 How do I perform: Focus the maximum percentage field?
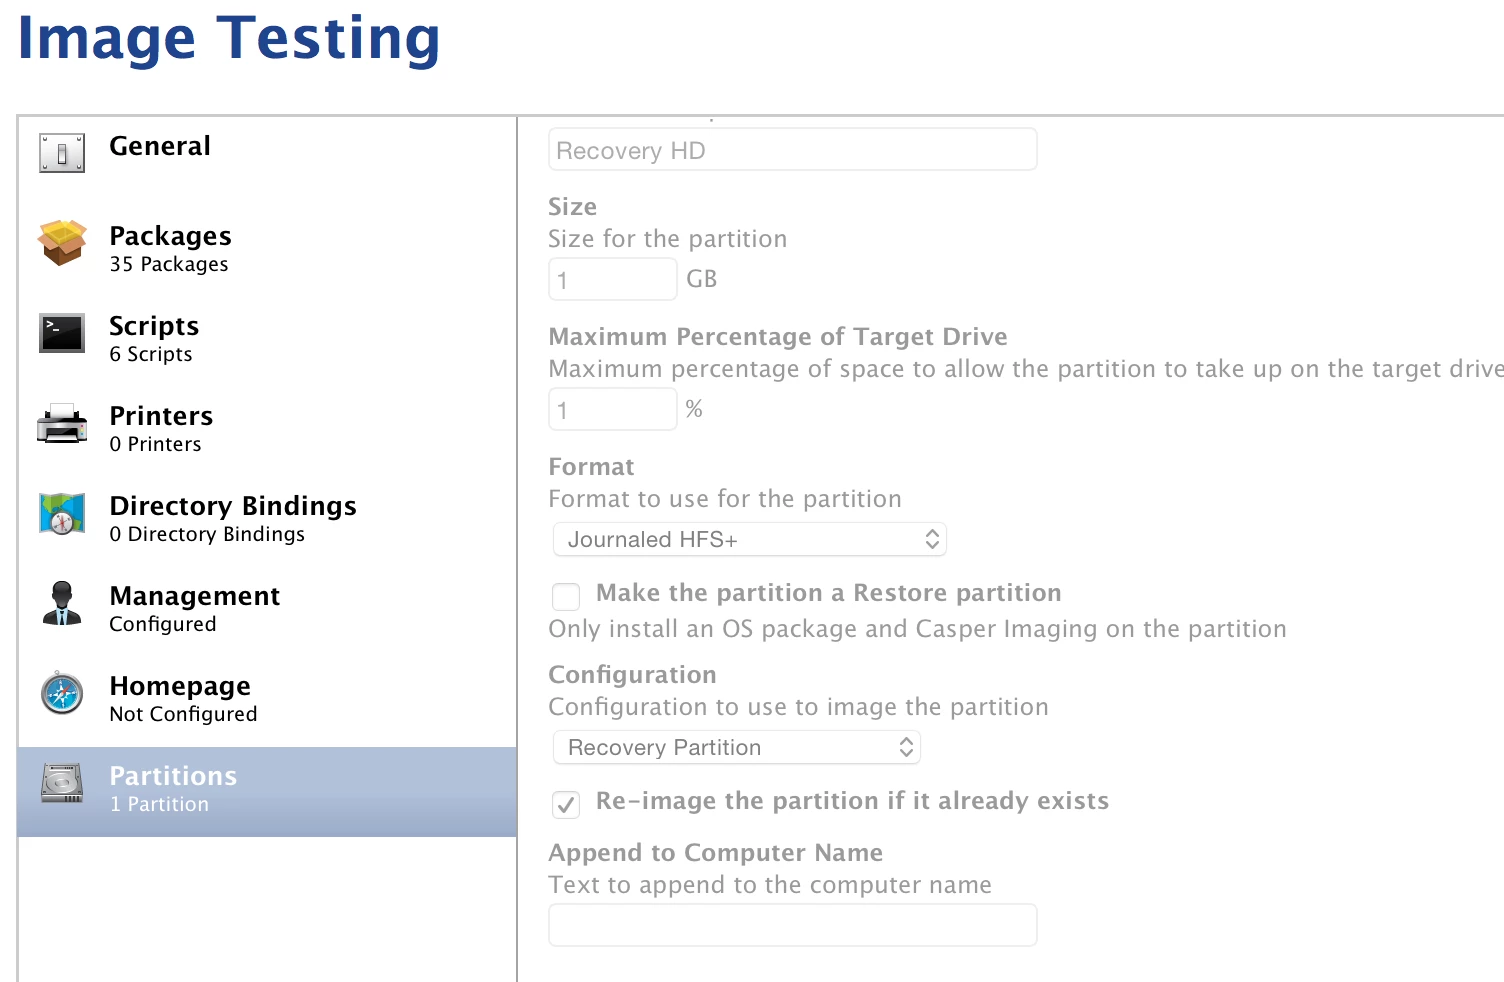(x=613, y=410)
